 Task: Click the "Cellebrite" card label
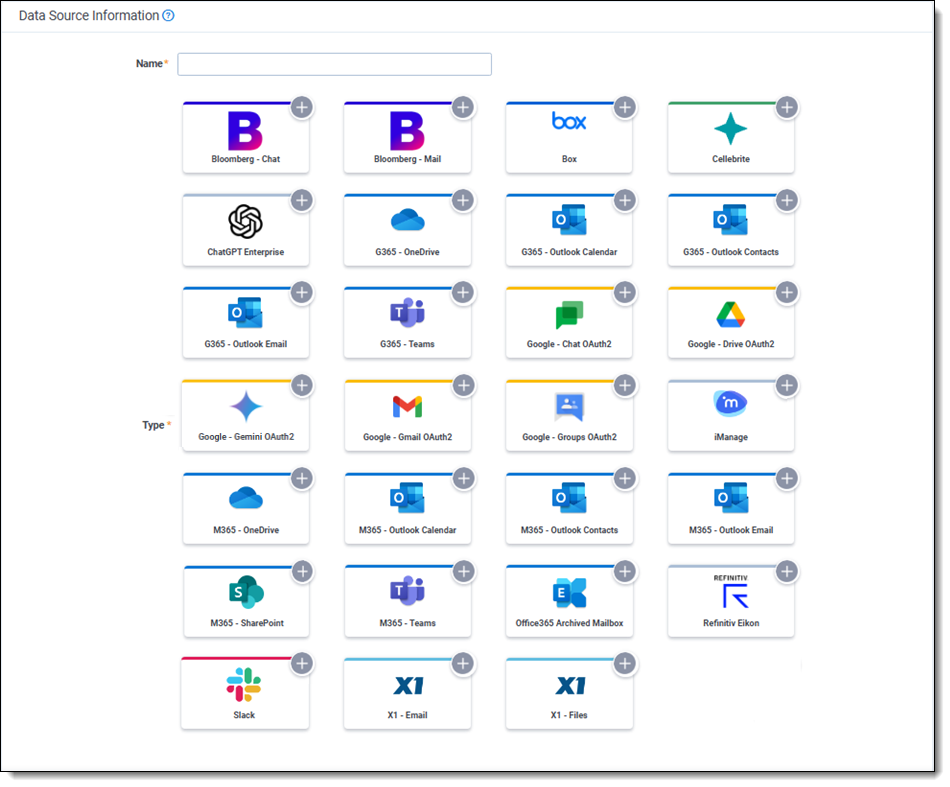(731, 159)
